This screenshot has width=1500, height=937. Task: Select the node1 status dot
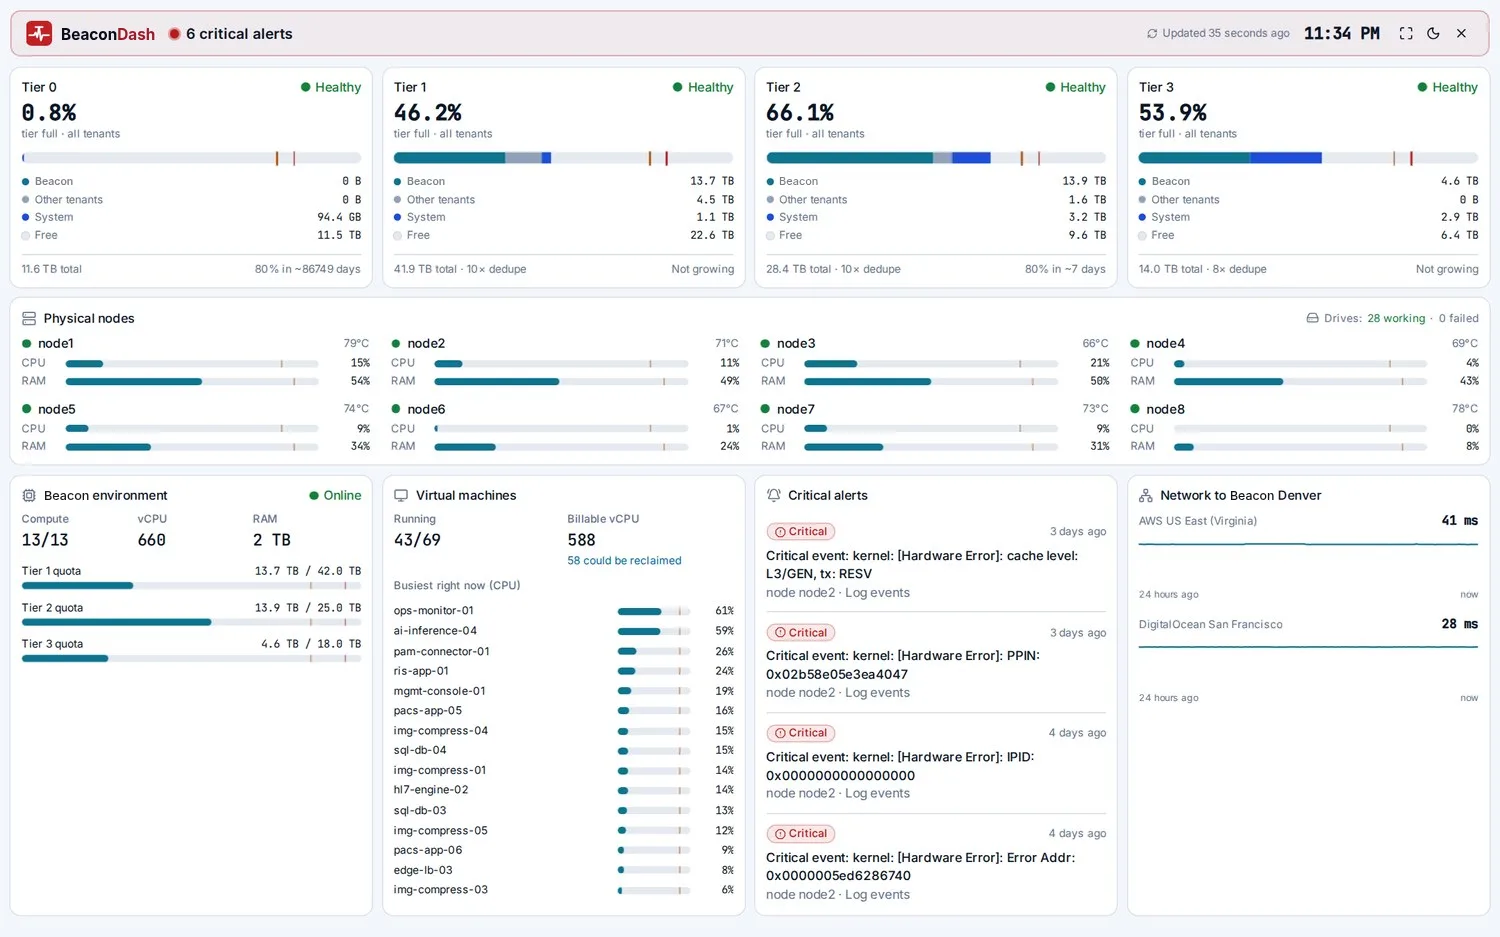click(27, 344)
